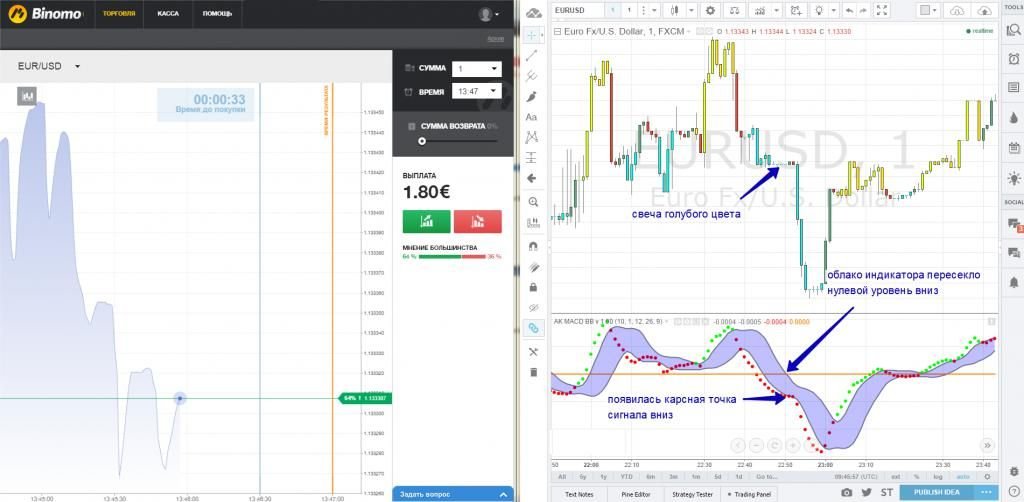
Task: Click the candlestick chart style icon
Action: click(x=675, y=10)
